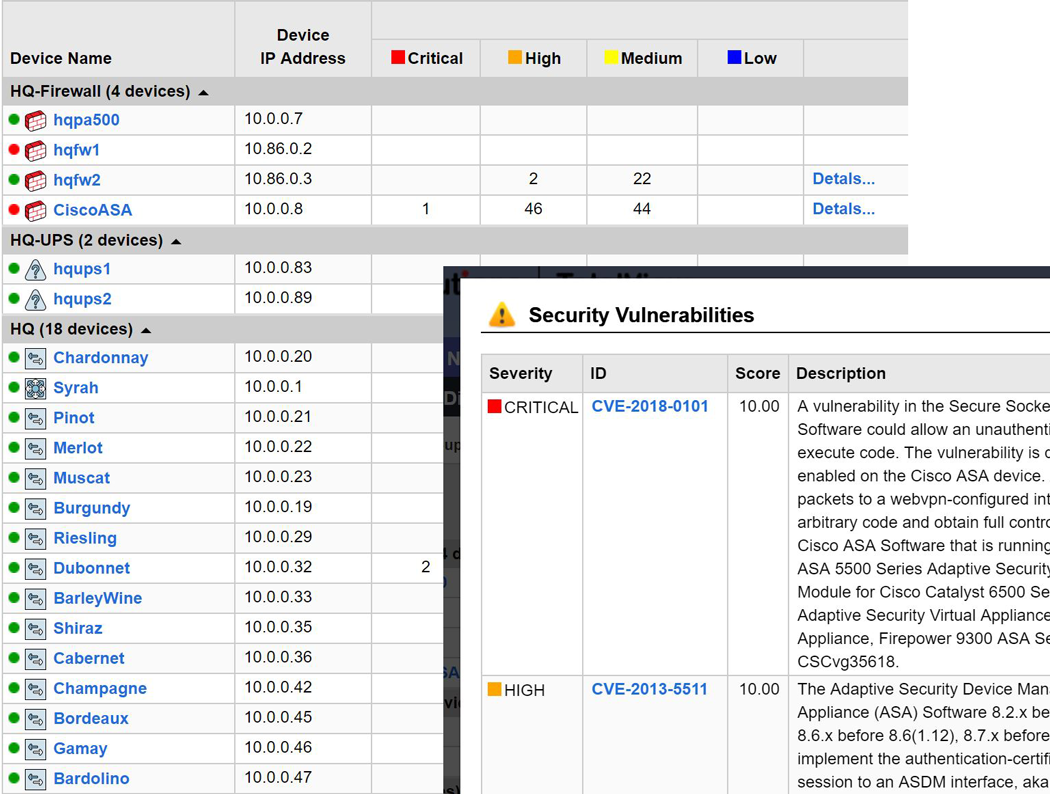Open Details link for hqfw2
Viewport: 1050px width, 794px height.
[843, 179]
